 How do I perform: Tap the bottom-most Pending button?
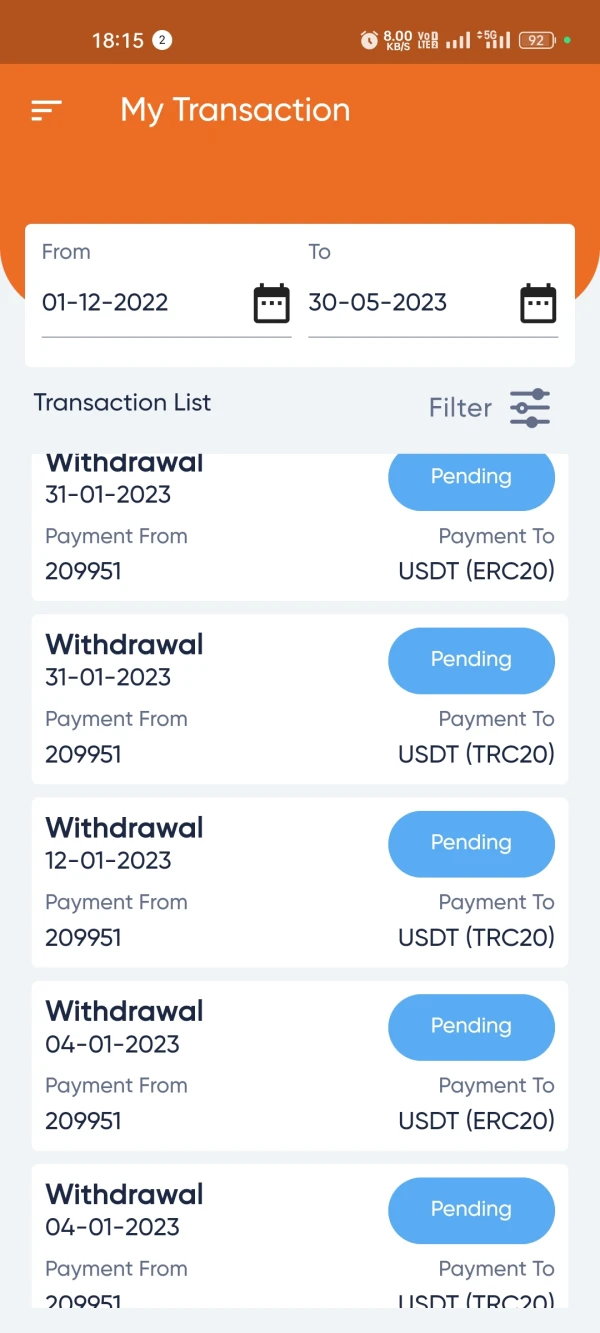[x=471, y=1209]
